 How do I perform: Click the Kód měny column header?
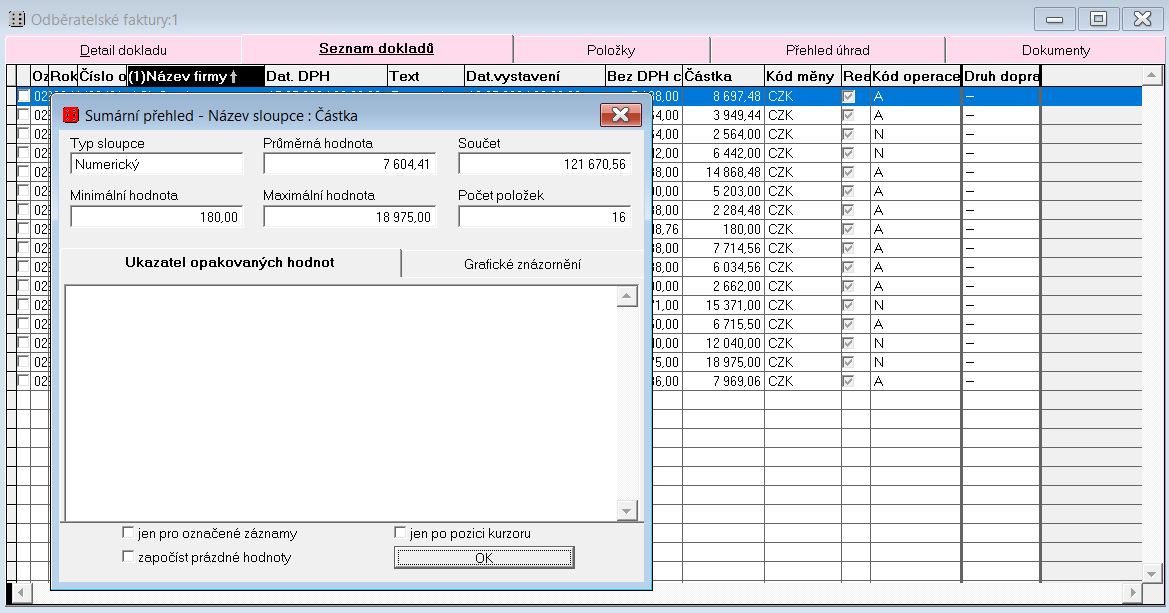pyautogui.click(x=801, y=76)
